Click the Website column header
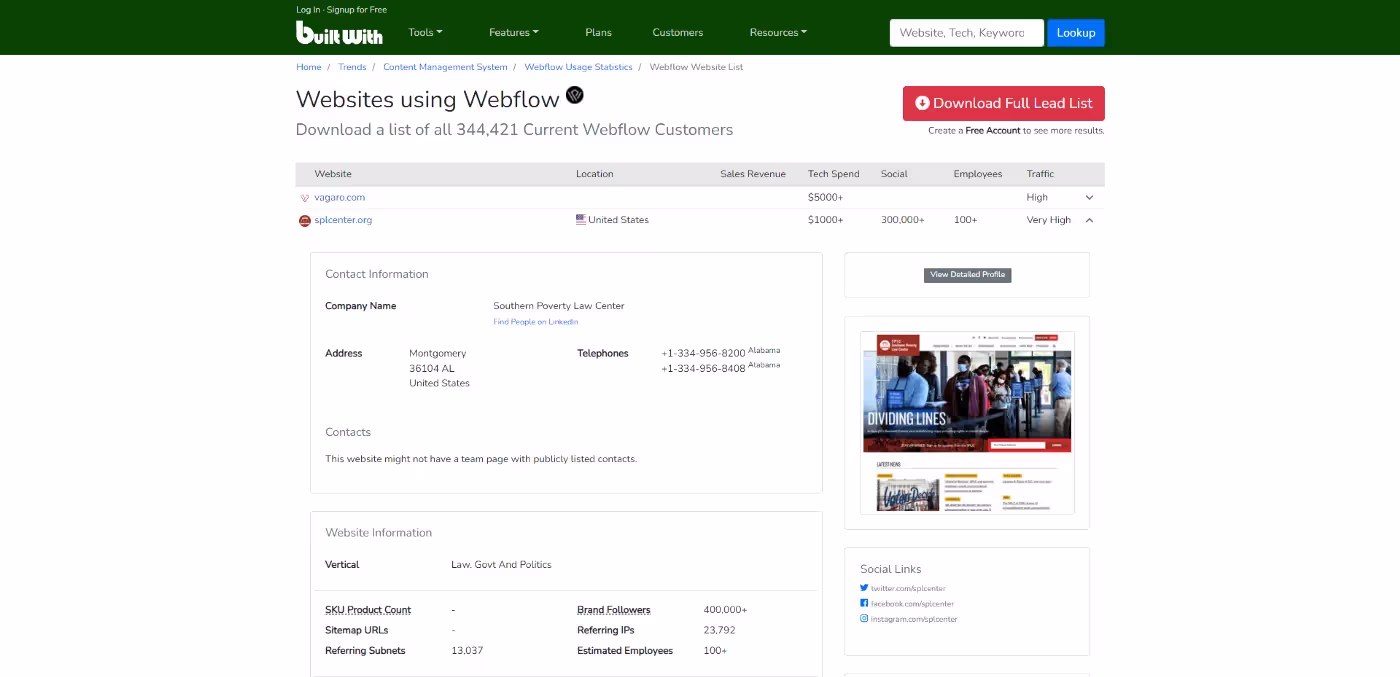 tap(333, 174)
